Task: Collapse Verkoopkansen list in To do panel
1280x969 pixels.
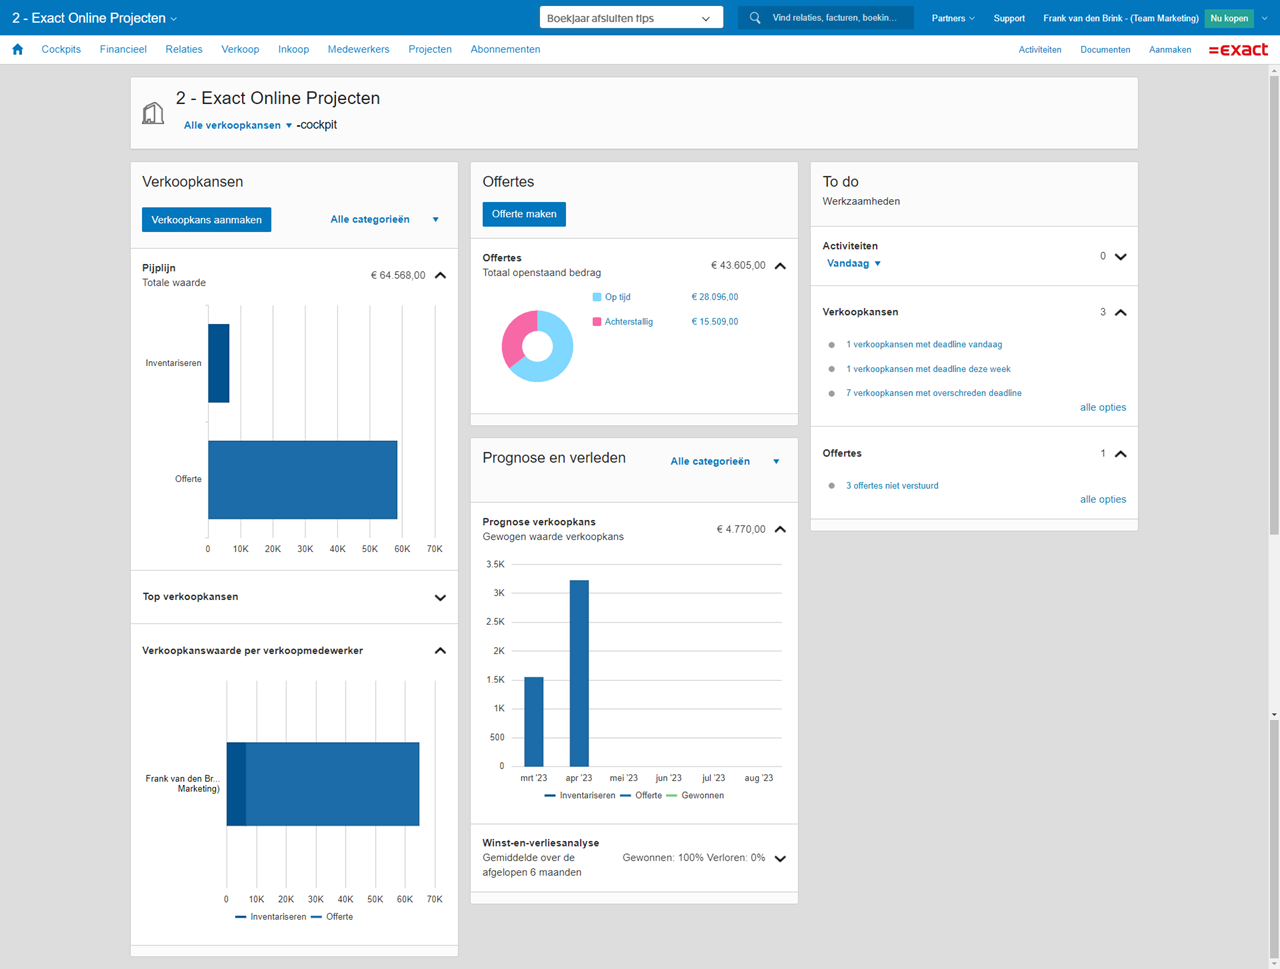Action: point(1120,313)
